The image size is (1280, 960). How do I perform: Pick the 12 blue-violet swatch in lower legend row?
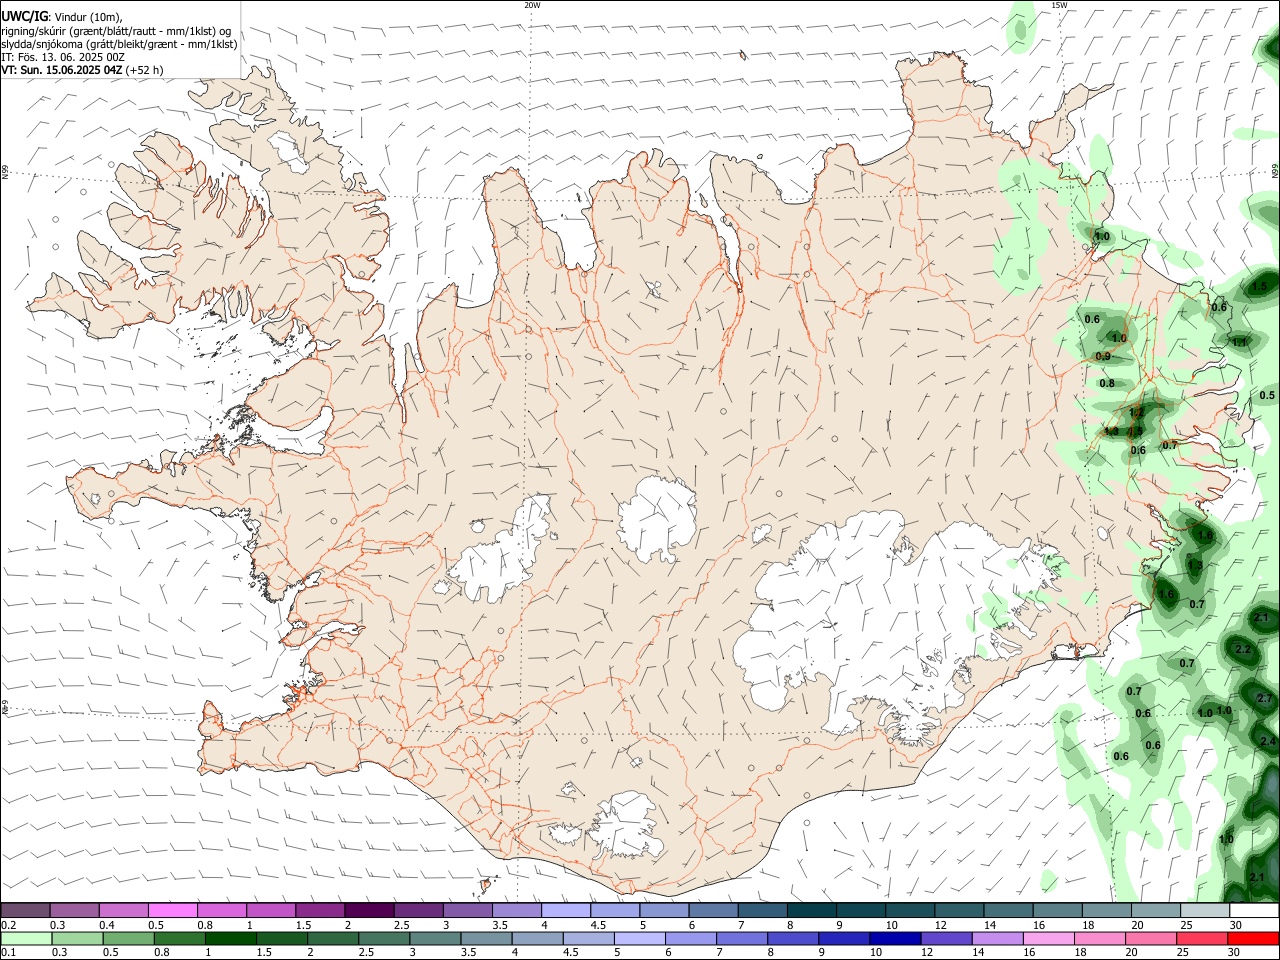pos(946,938)
